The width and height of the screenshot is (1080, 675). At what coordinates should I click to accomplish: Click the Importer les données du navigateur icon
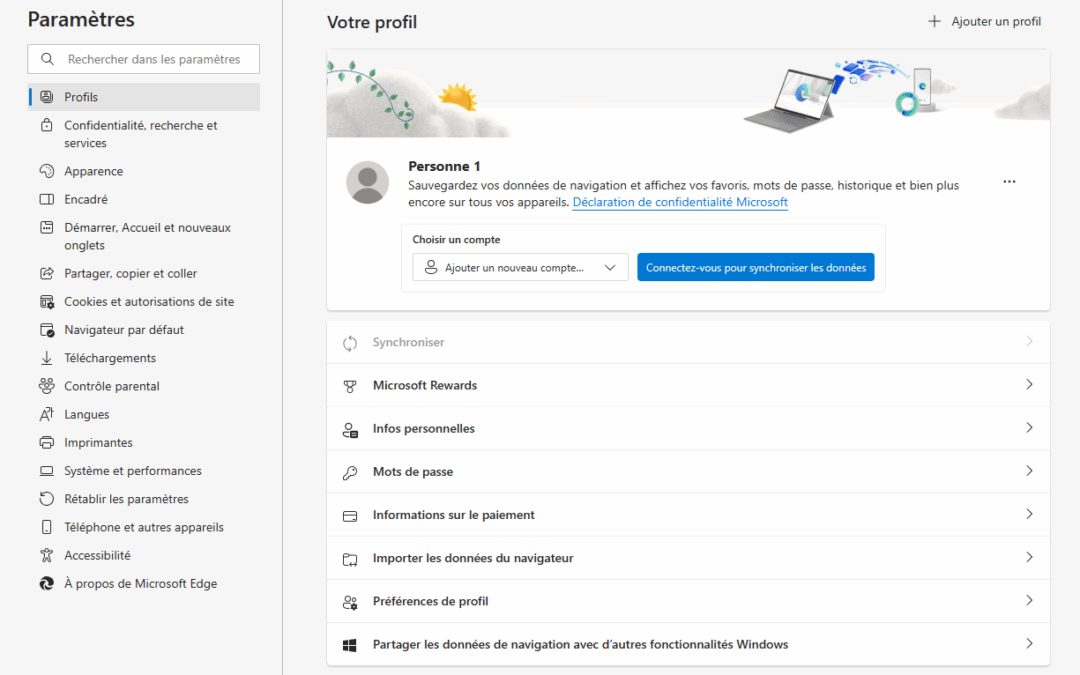350,559
